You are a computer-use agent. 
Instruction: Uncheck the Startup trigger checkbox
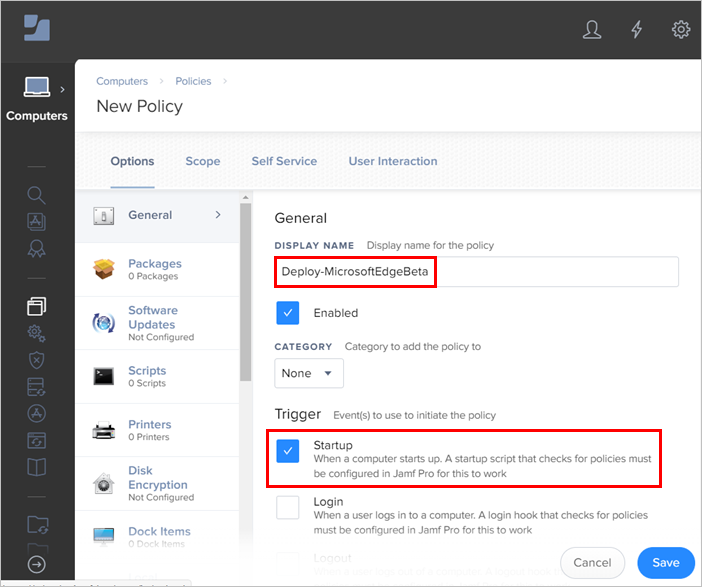287,450
